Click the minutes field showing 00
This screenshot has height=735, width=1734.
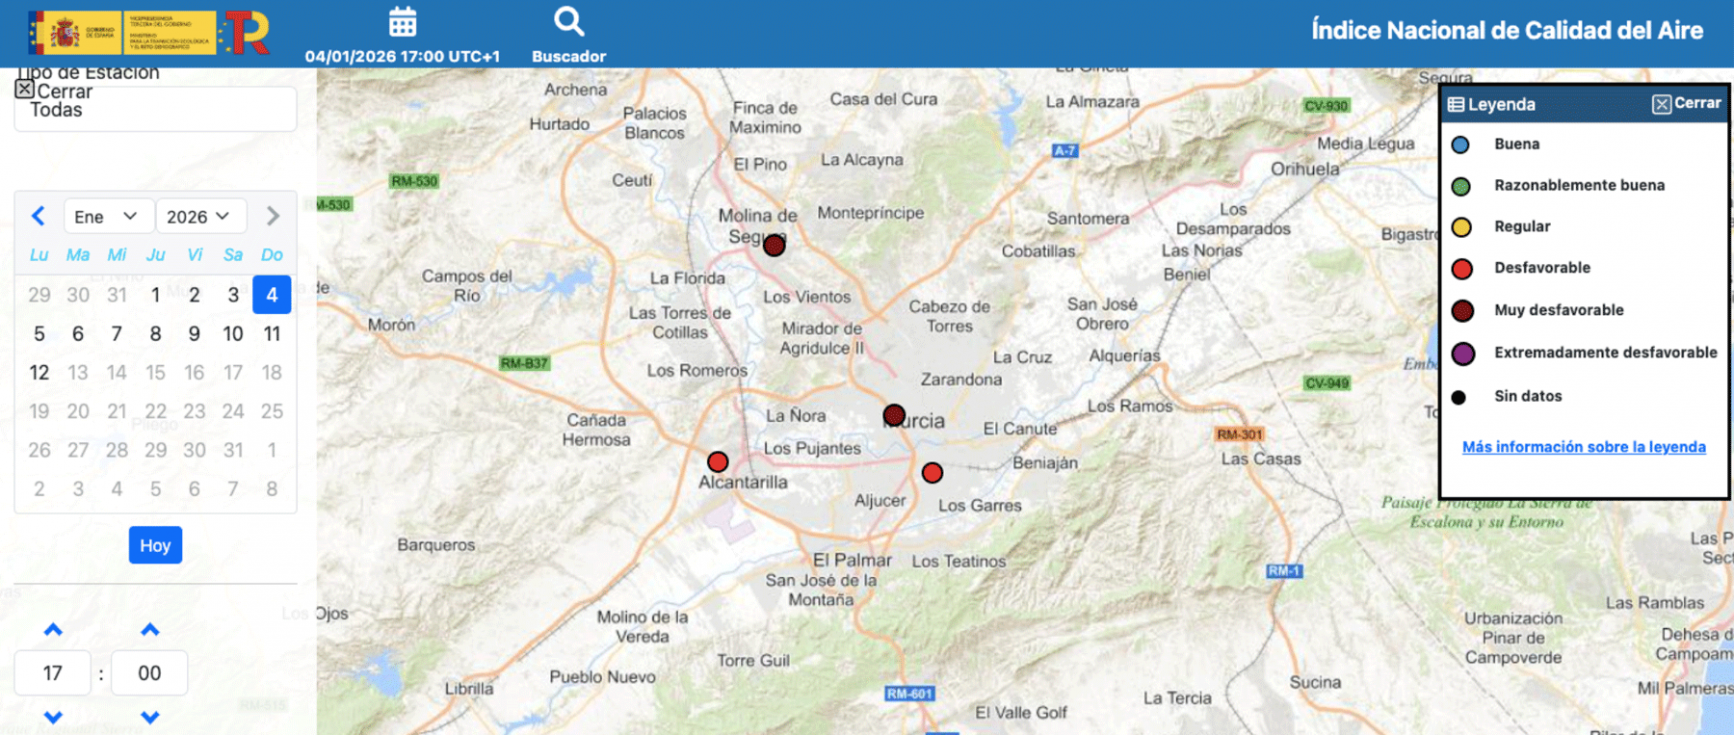click(150, 673)
